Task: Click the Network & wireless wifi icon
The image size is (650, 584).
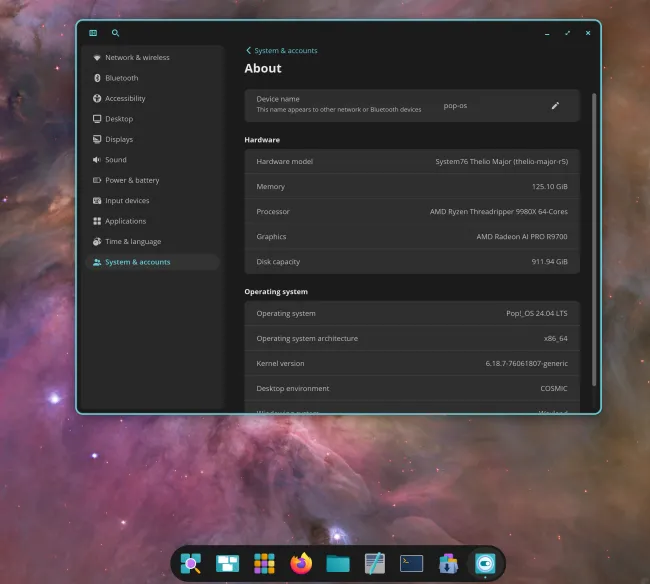Action: pos(97,58)
